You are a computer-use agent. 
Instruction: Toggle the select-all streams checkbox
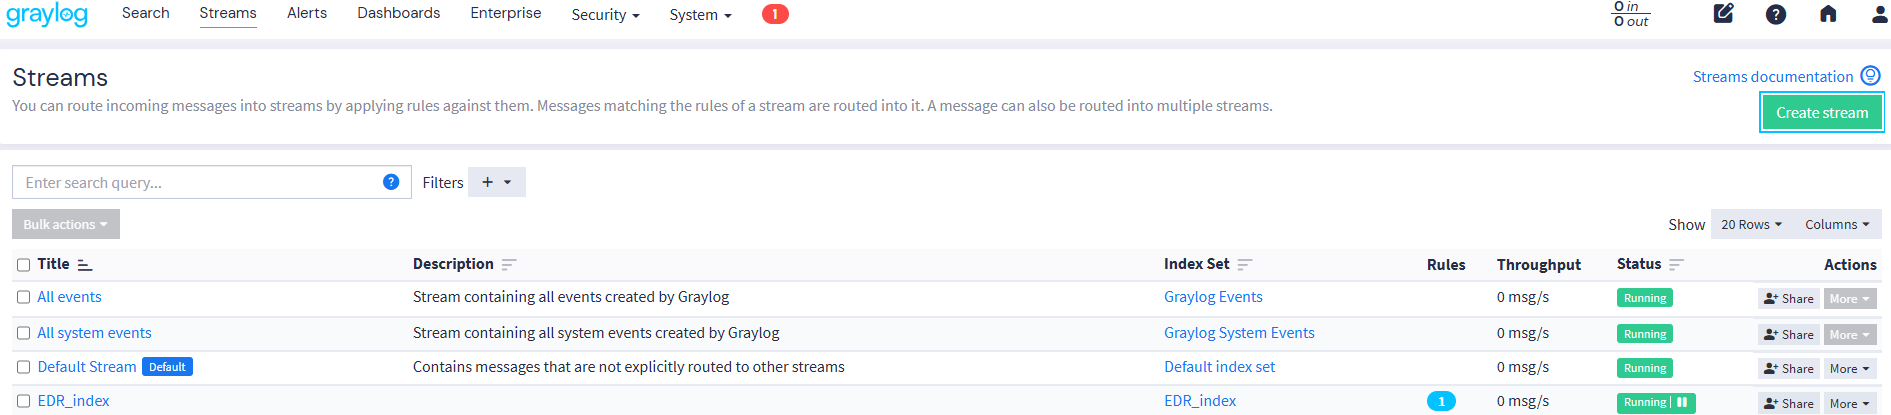pyautogui.click(x=23, y=265)
